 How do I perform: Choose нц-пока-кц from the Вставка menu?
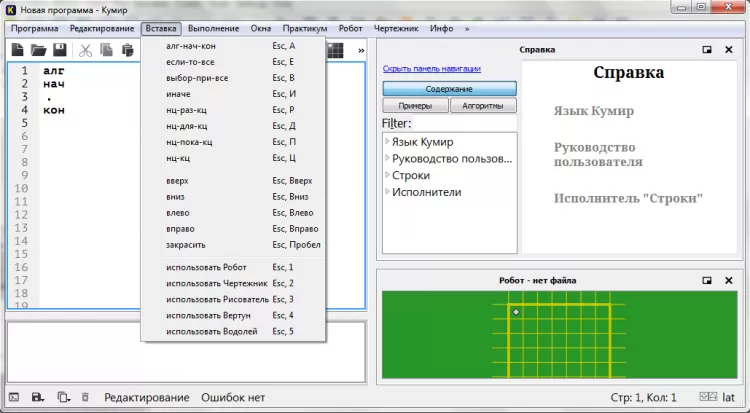[x=189, y=142]
